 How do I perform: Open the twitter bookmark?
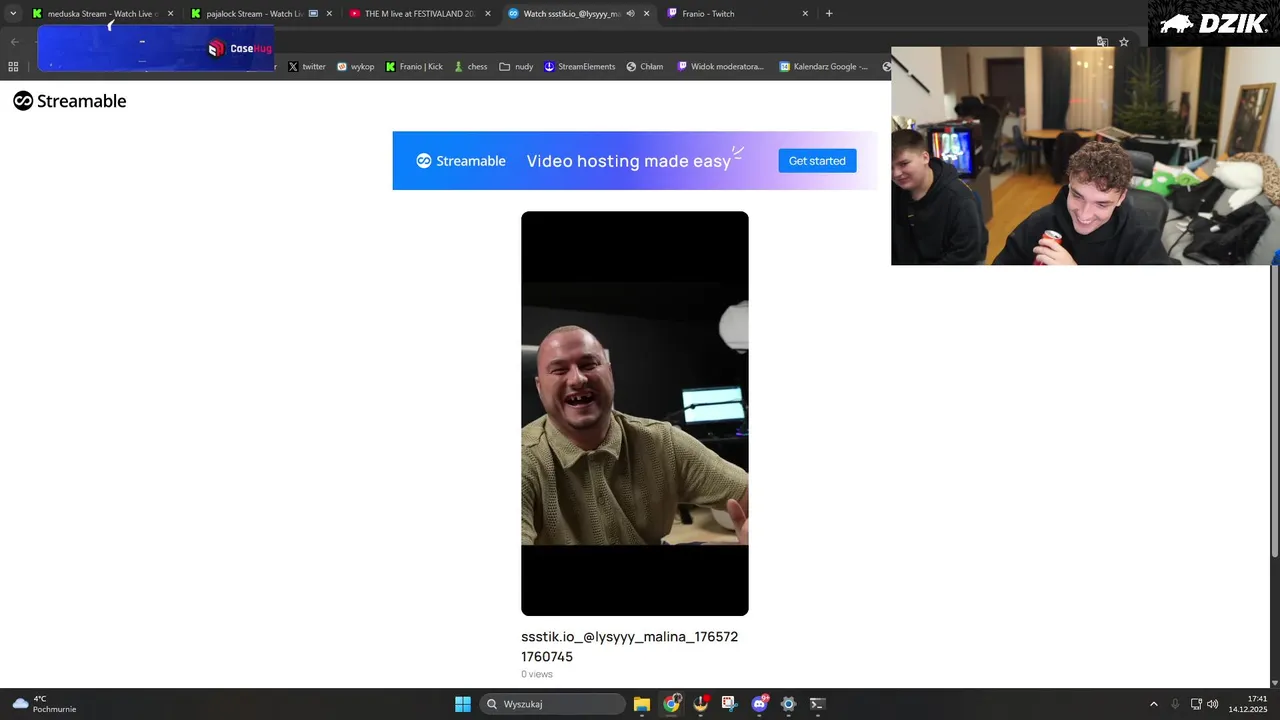307,67
